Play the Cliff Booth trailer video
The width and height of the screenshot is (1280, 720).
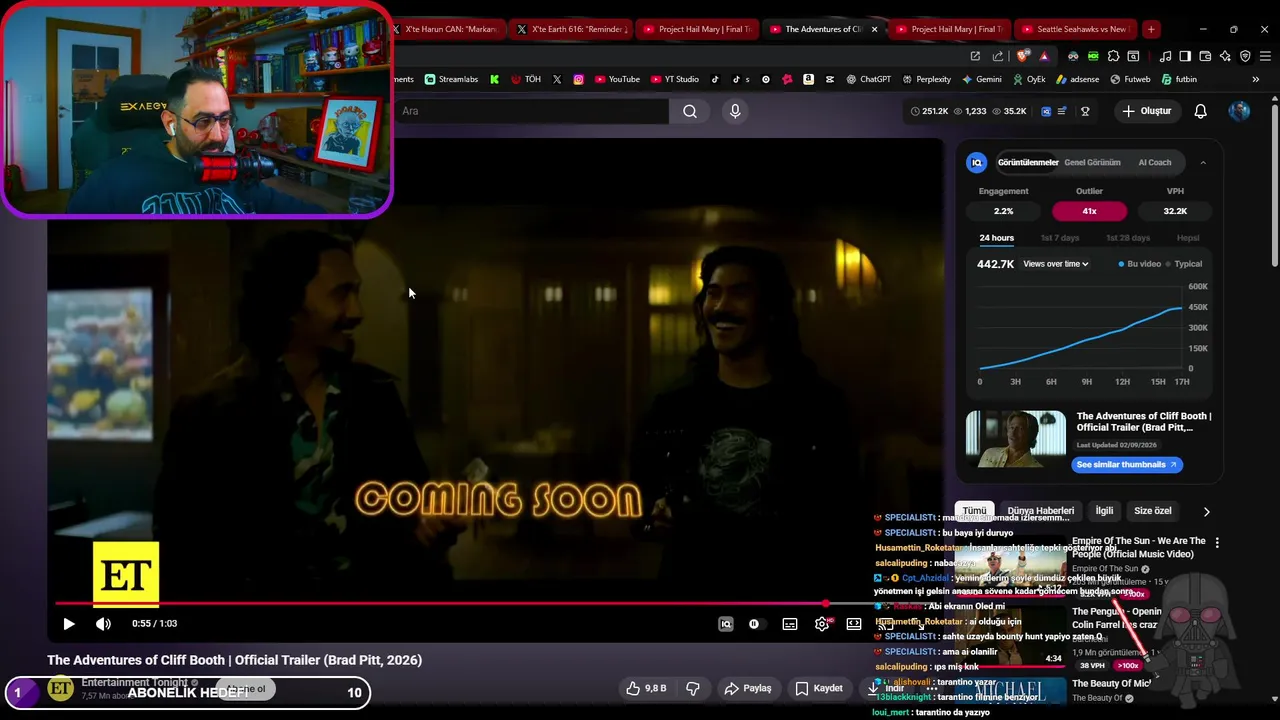69,624
